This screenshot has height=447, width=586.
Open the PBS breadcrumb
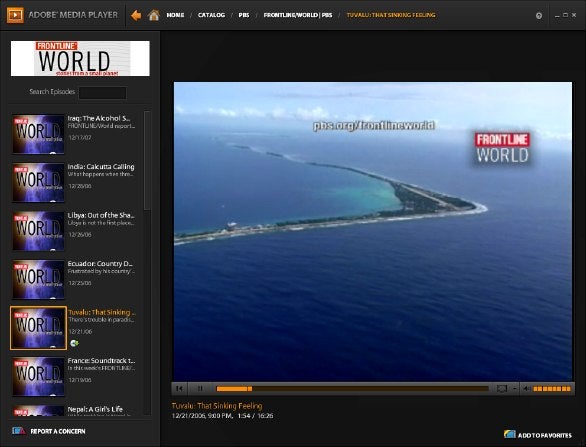[244, 15]
